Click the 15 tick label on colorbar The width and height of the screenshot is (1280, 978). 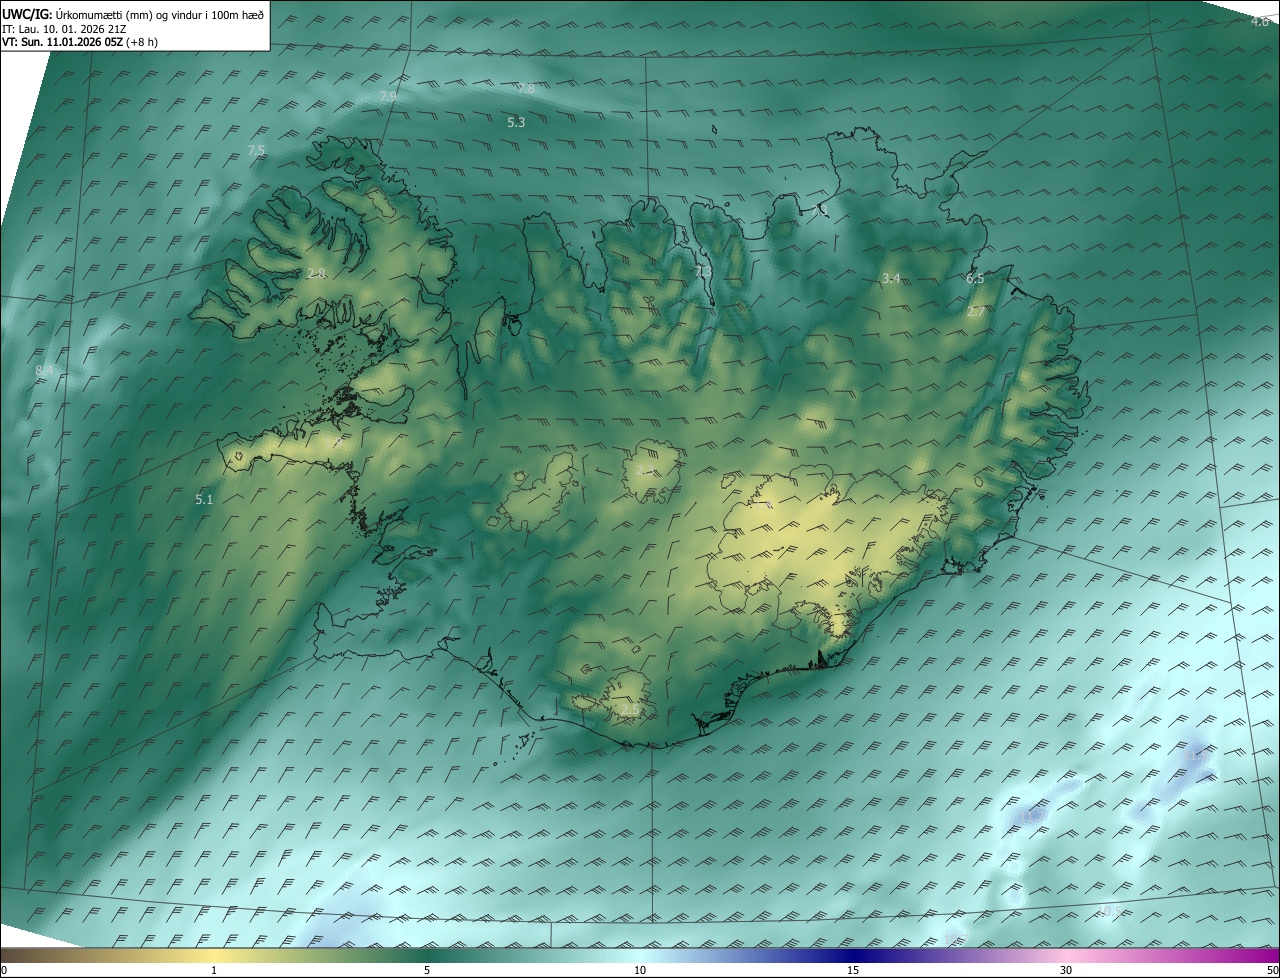point(853,970)
